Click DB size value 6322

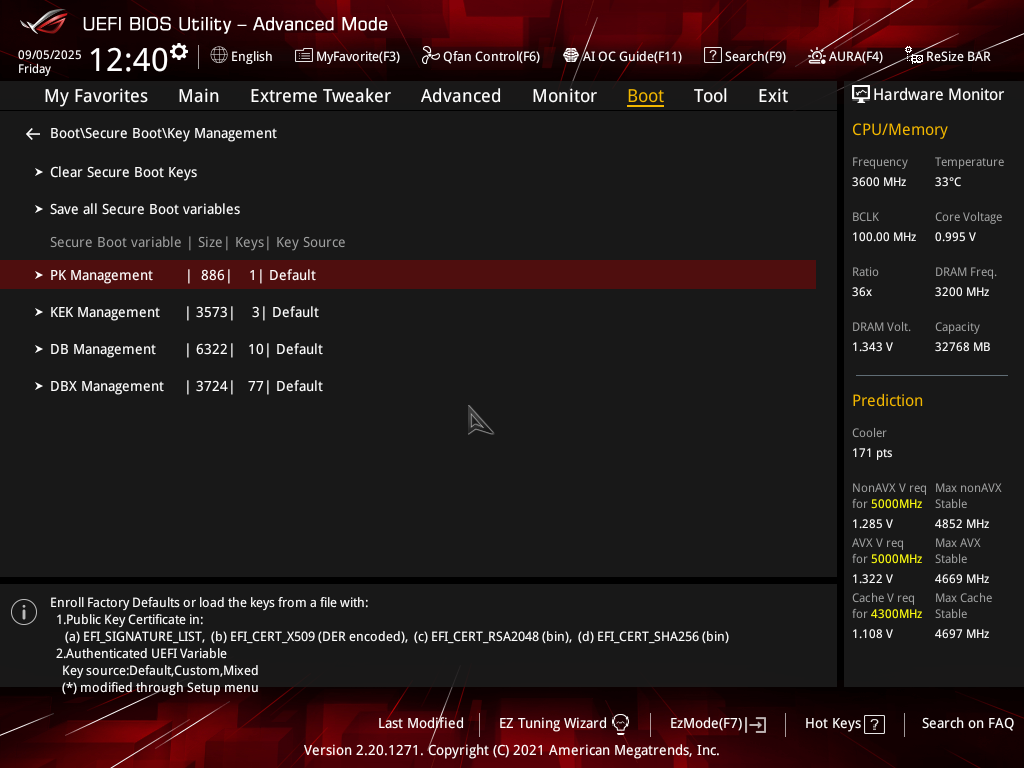212,349
